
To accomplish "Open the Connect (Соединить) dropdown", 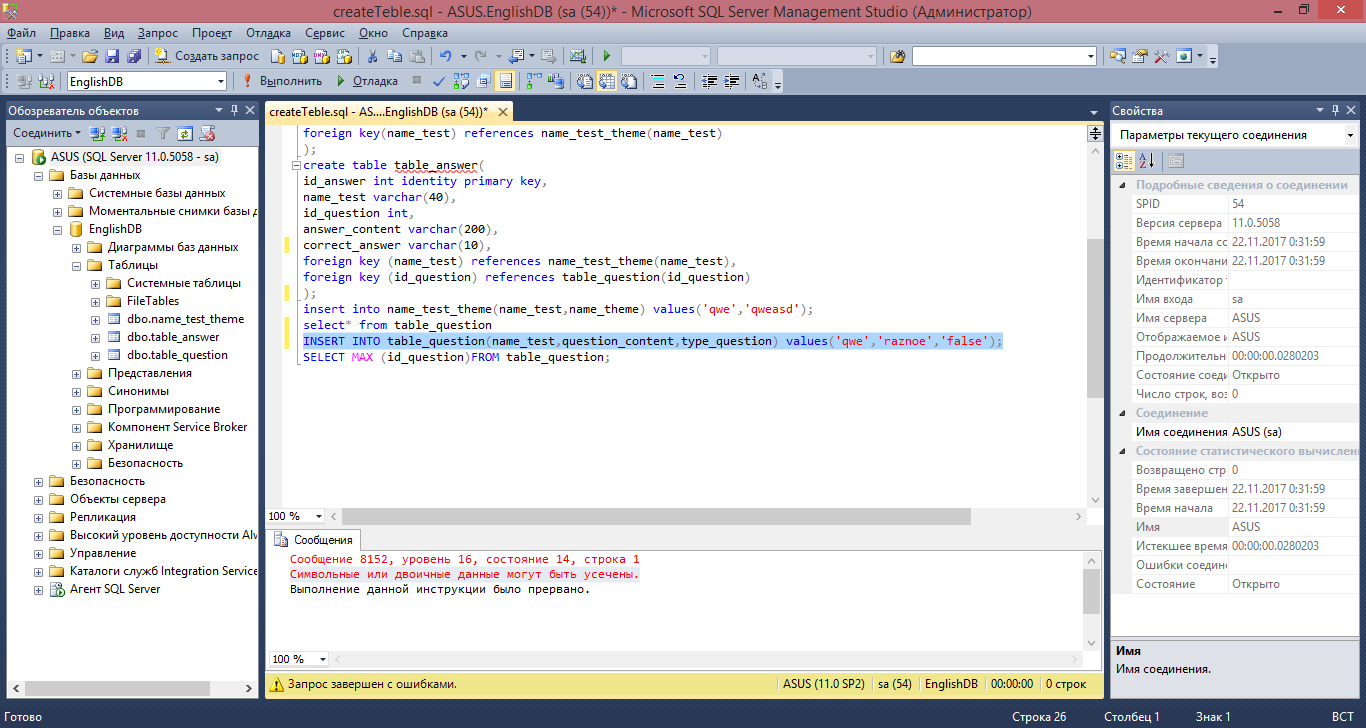I will click(47, 133).
